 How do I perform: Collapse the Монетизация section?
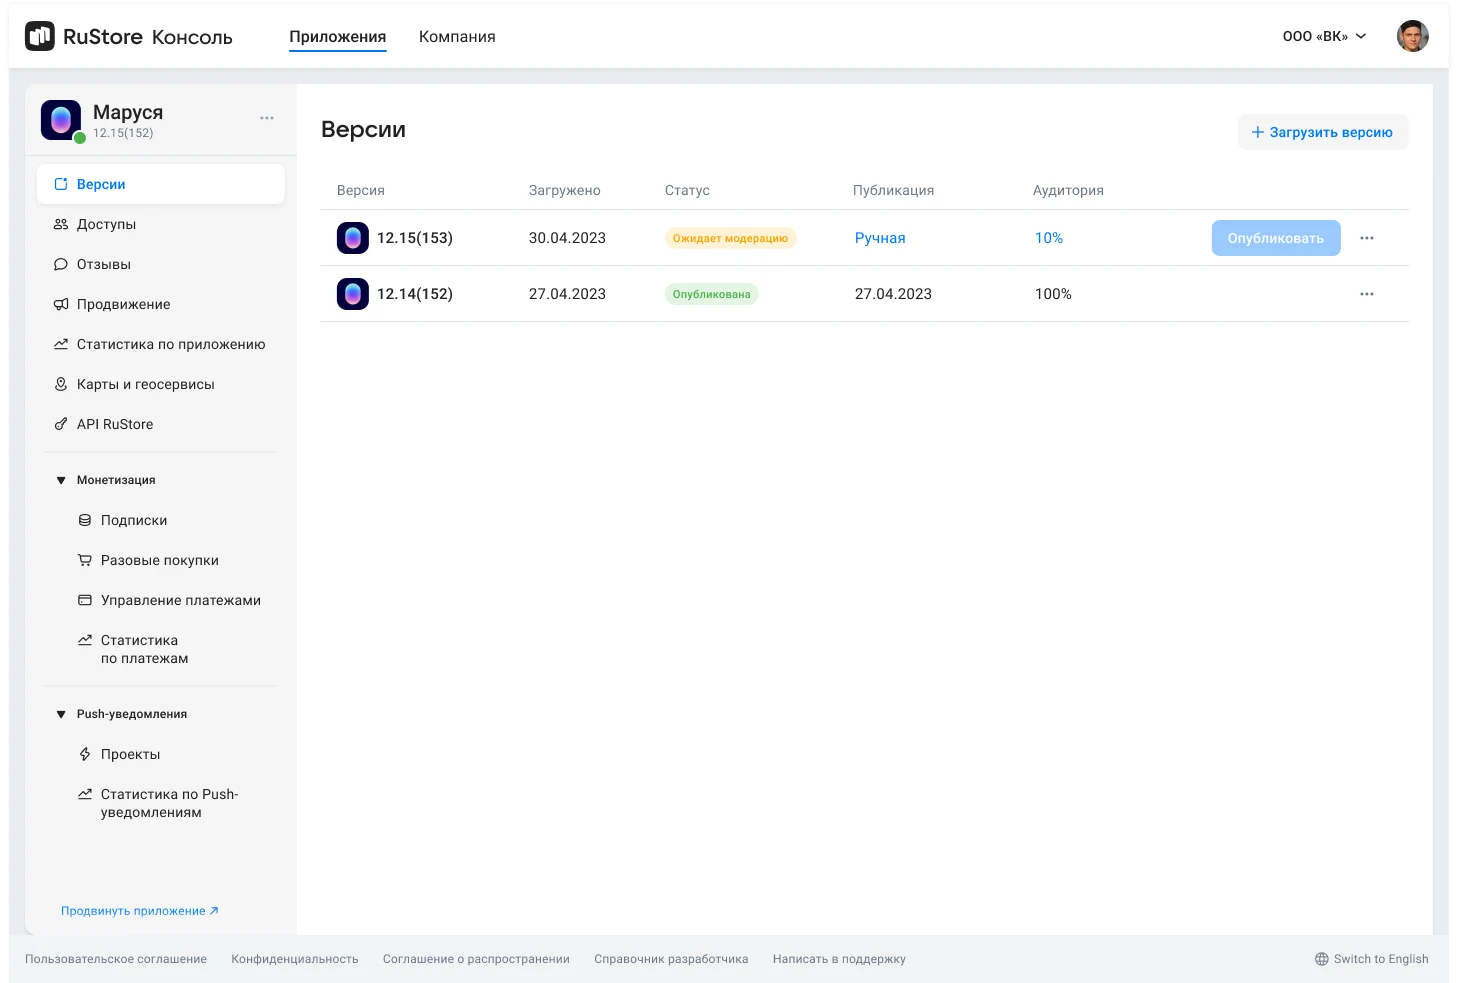61,480
